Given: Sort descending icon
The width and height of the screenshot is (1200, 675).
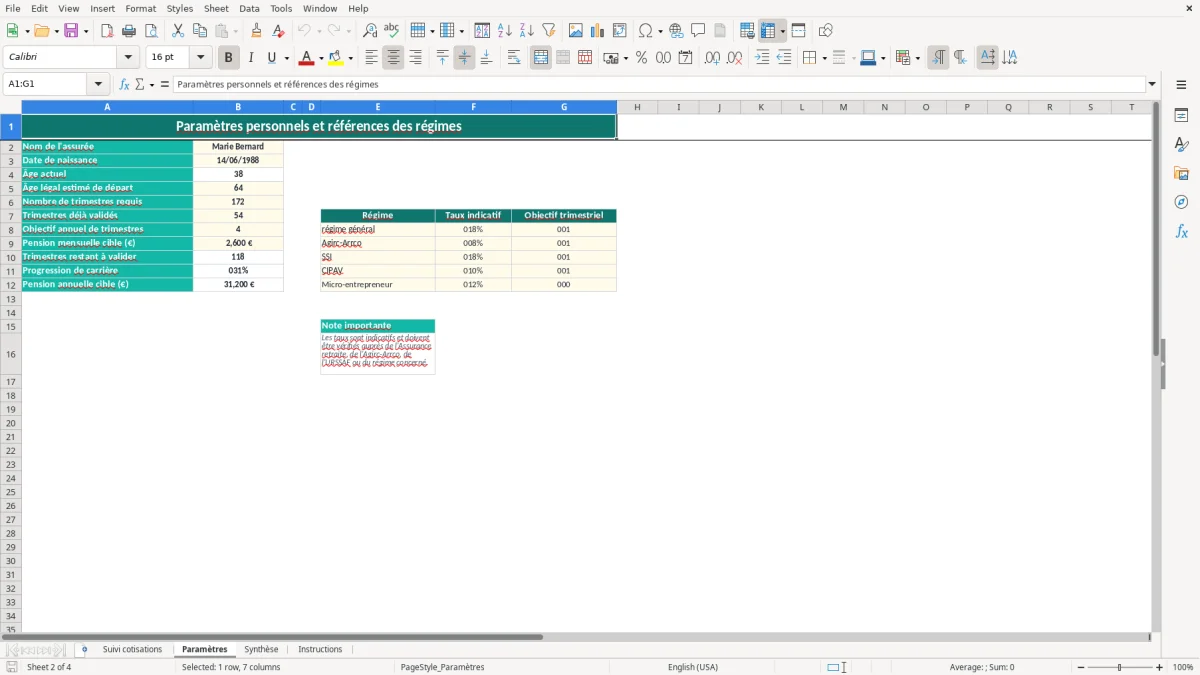Looking at the screenshot, I should click(527, 31).
